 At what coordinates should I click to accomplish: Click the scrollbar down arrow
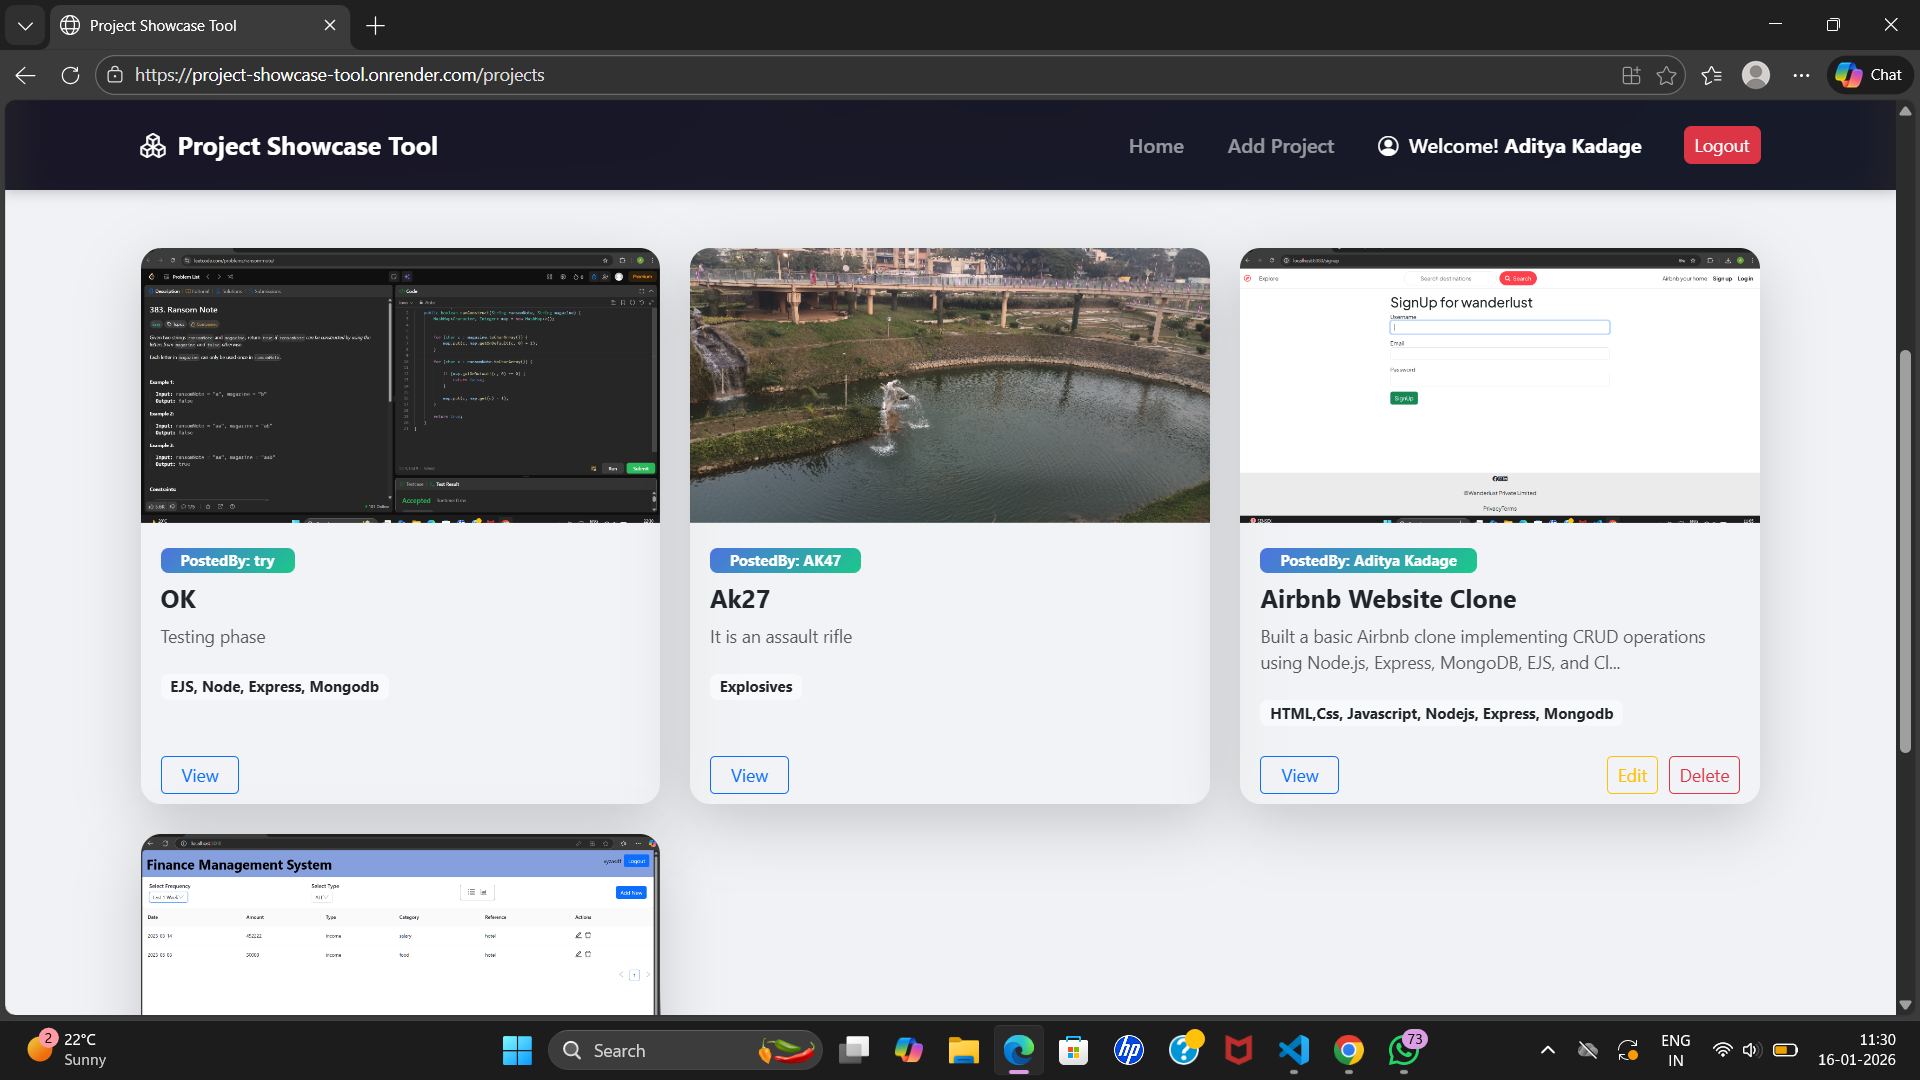coord(1905,1004)
